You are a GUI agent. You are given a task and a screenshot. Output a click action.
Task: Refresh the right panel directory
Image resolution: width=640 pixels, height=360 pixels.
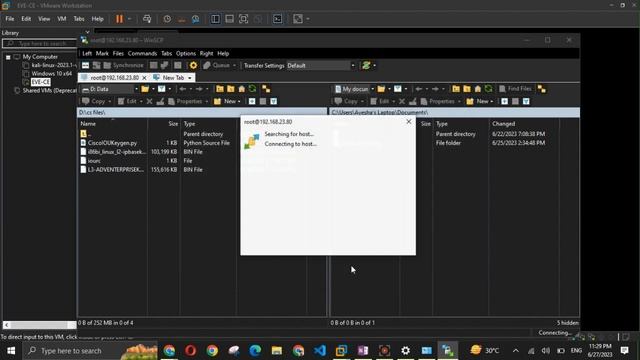click(x=489, y=89)
